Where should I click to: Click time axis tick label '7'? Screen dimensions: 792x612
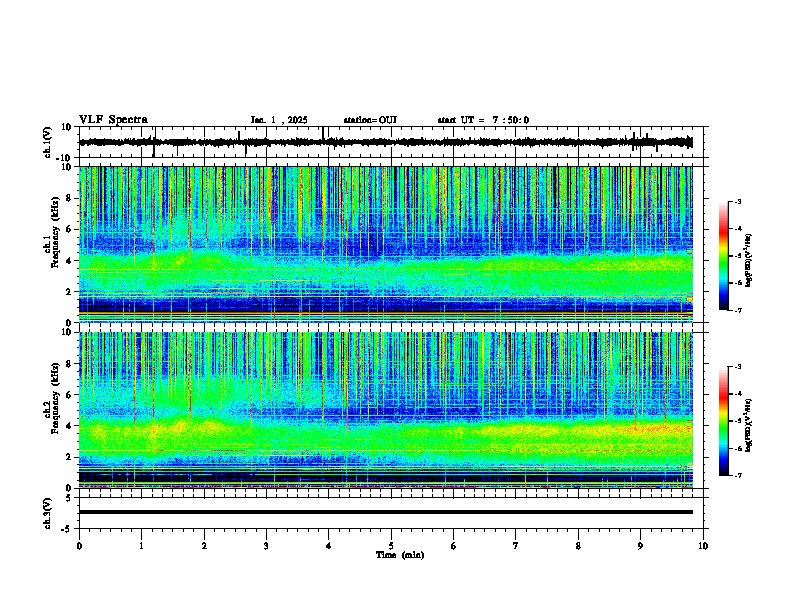(x=516, y=546)
